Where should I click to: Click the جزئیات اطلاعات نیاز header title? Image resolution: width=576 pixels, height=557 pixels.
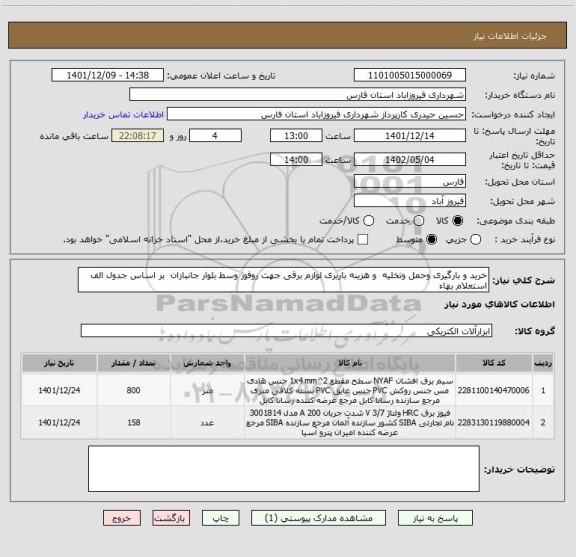510,36
